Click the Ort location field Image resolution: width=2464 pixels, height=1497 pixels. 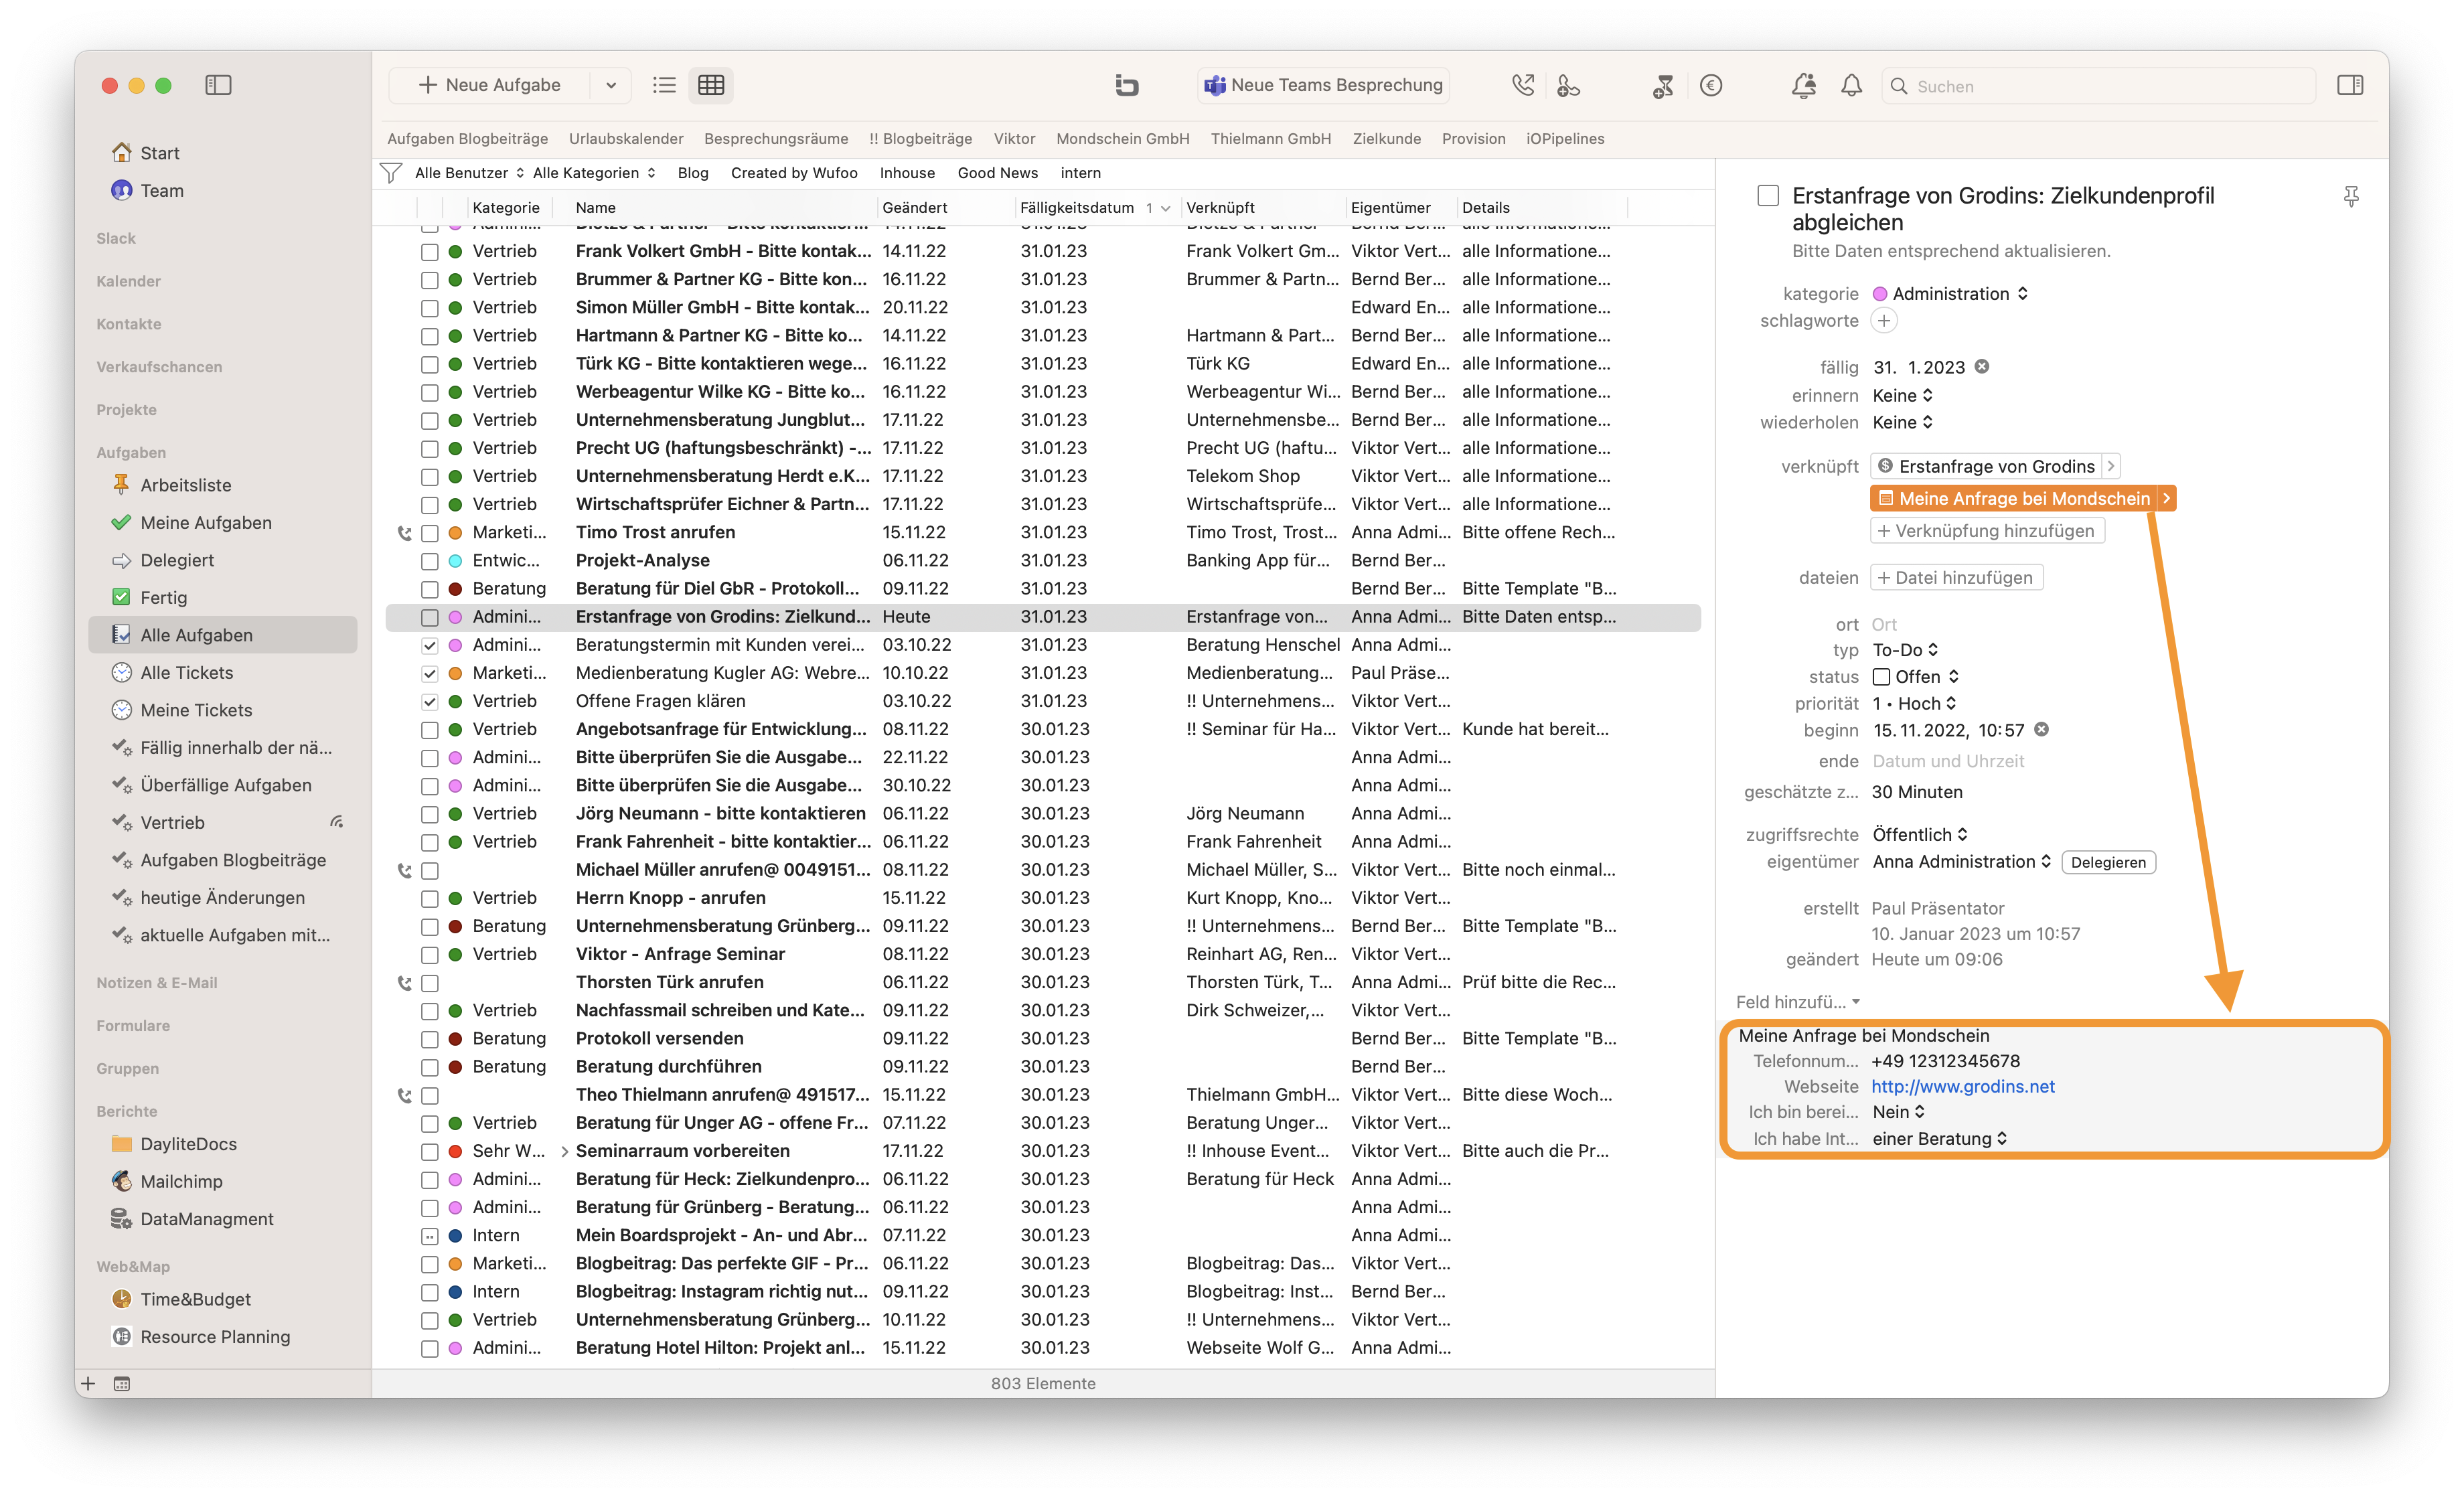[x=1884, y=624]
